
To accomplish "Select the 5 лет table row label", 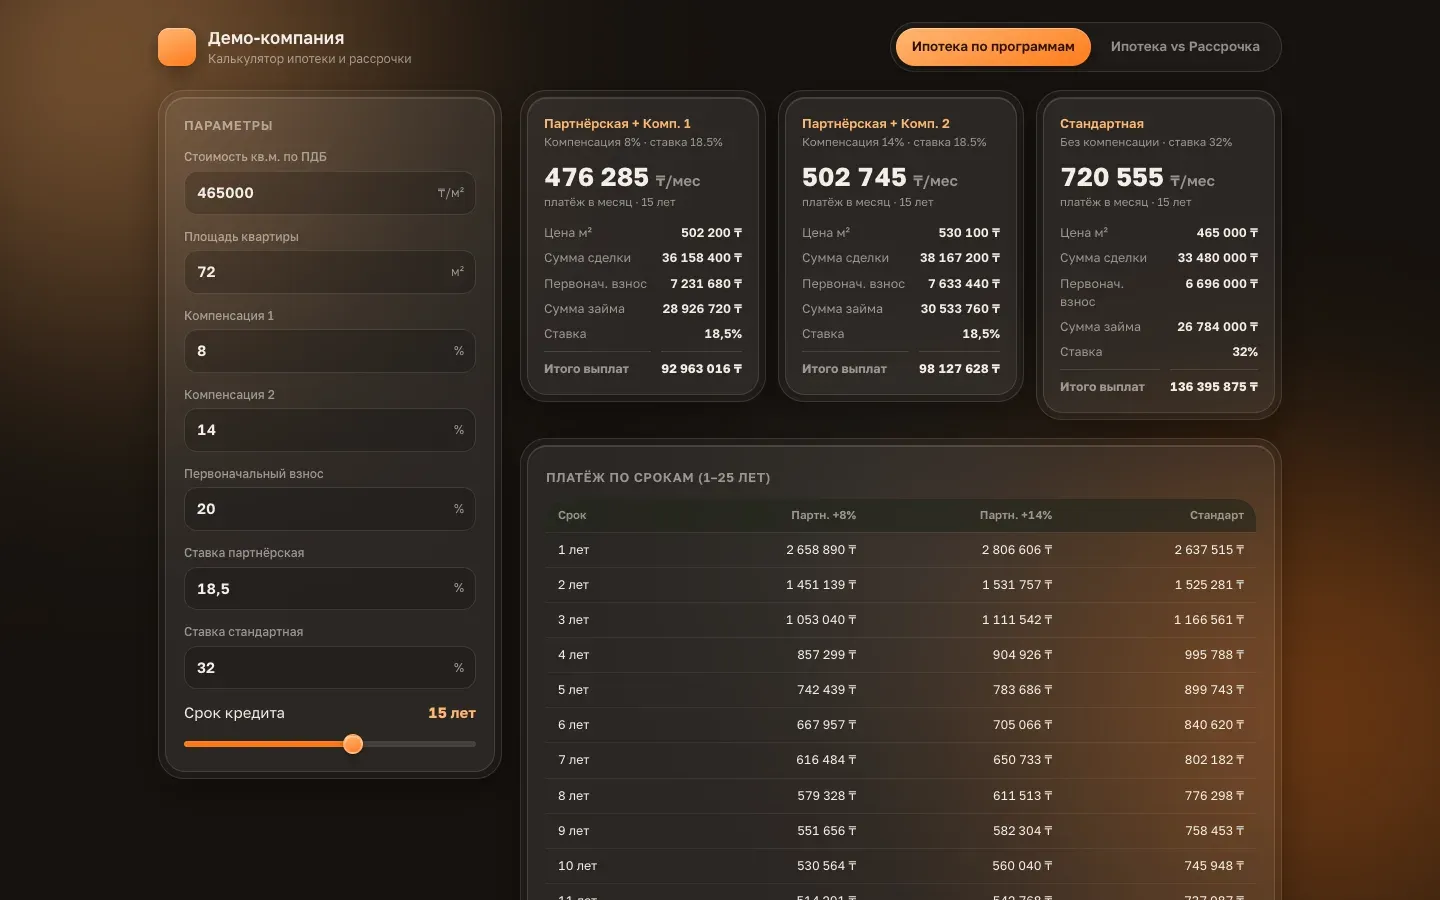I will [x=574, y=690].
